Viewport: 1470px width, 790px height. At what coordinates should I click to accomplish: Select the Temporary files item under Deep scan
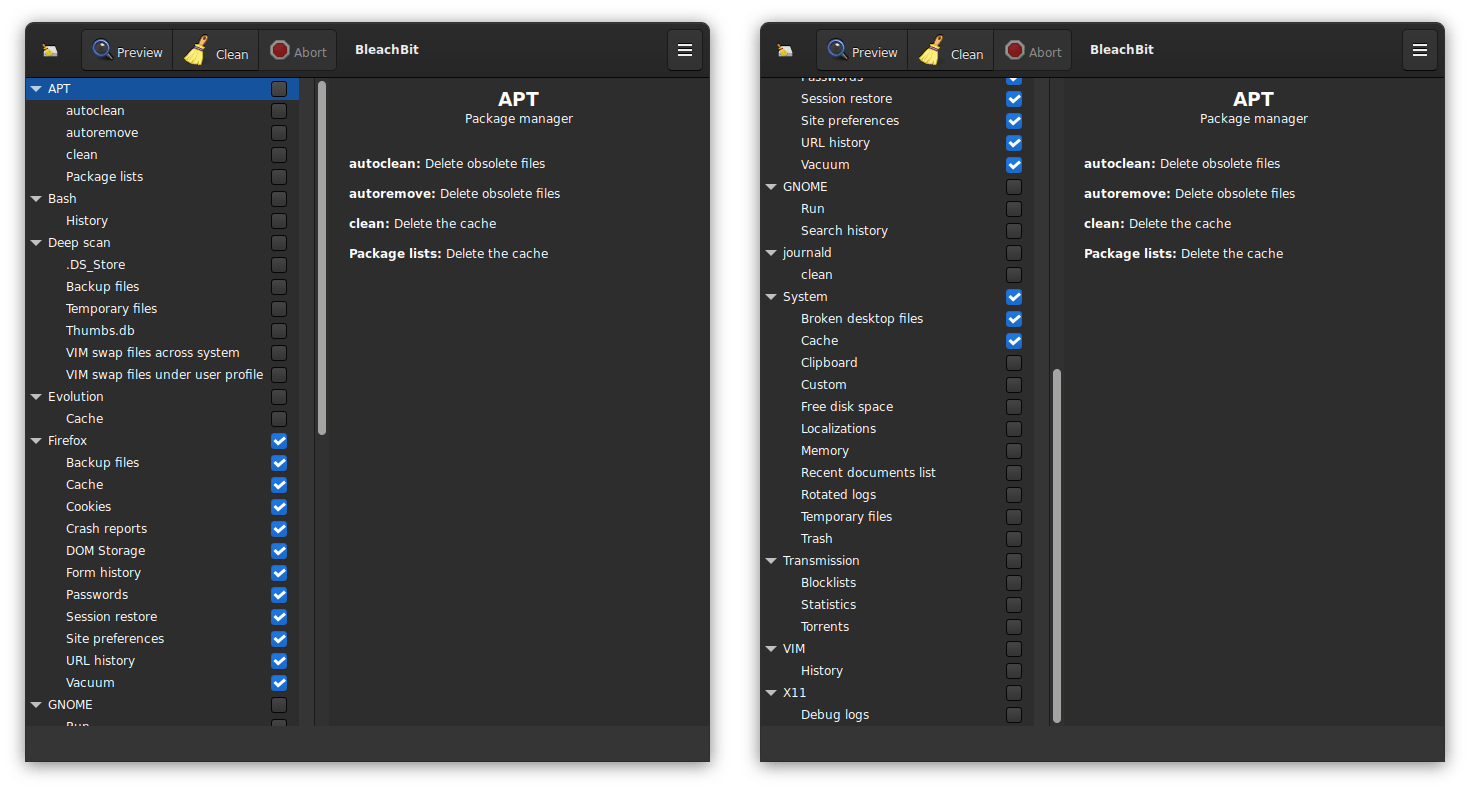[112, 309]
